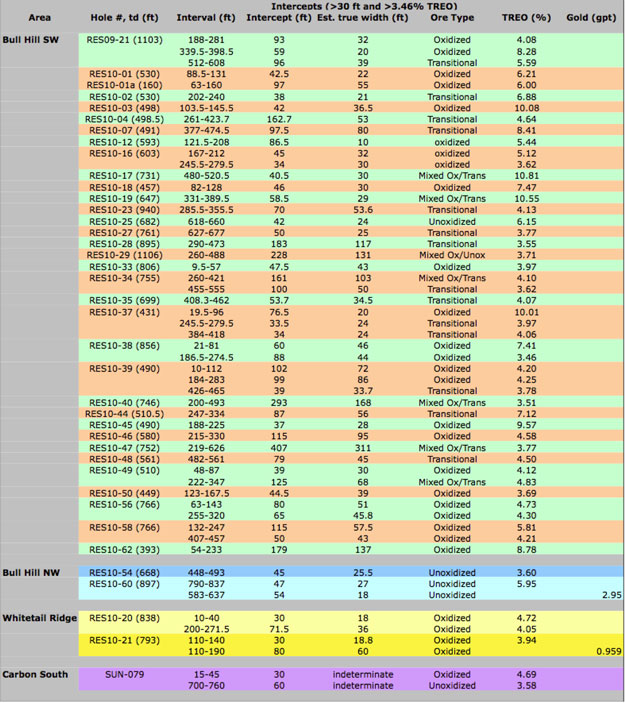
Task: Click the TREO (%) column header
Action: point(526,18)
